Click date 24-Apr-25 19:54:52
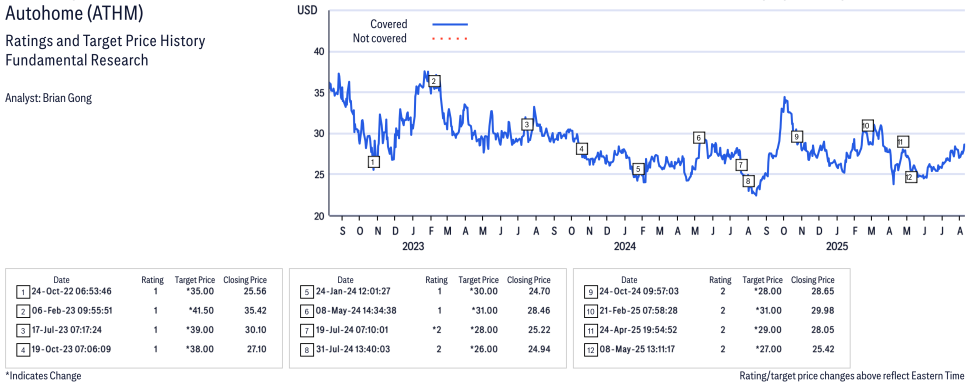This screenshot has height=382, width=975. 639,330
